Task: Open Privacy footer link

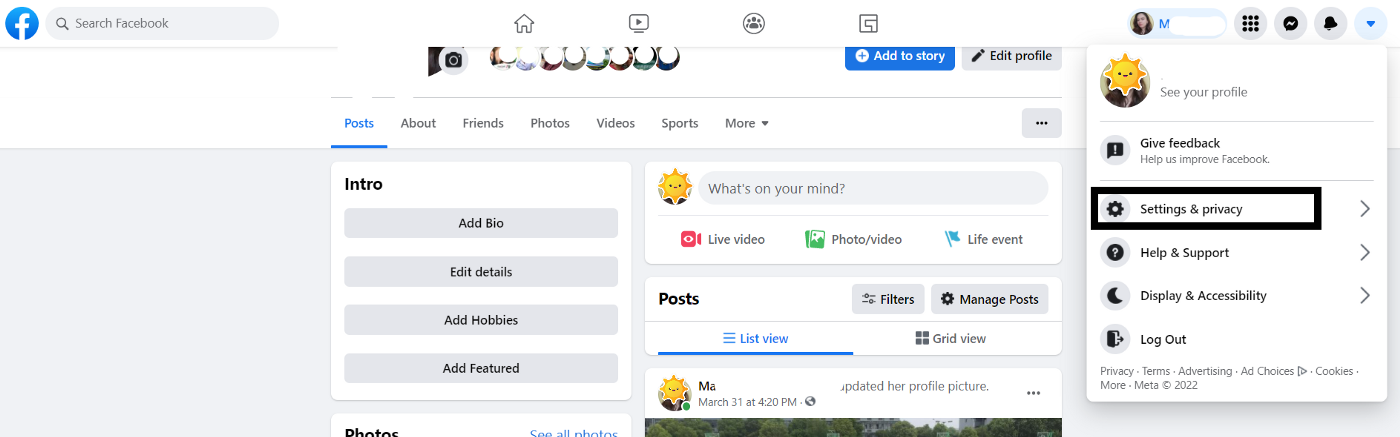Action: [1117, 371]
